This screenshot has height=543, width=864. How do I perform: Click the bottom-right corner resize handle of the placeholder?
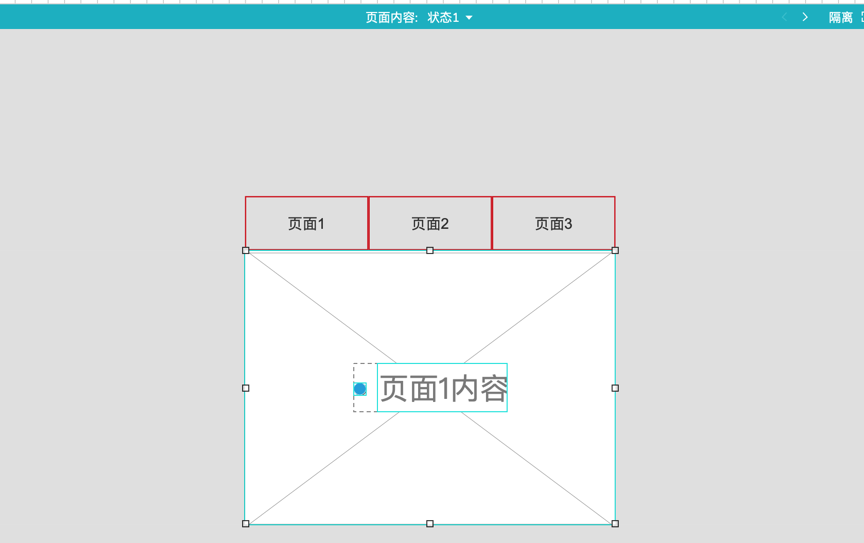pos(615,524)
